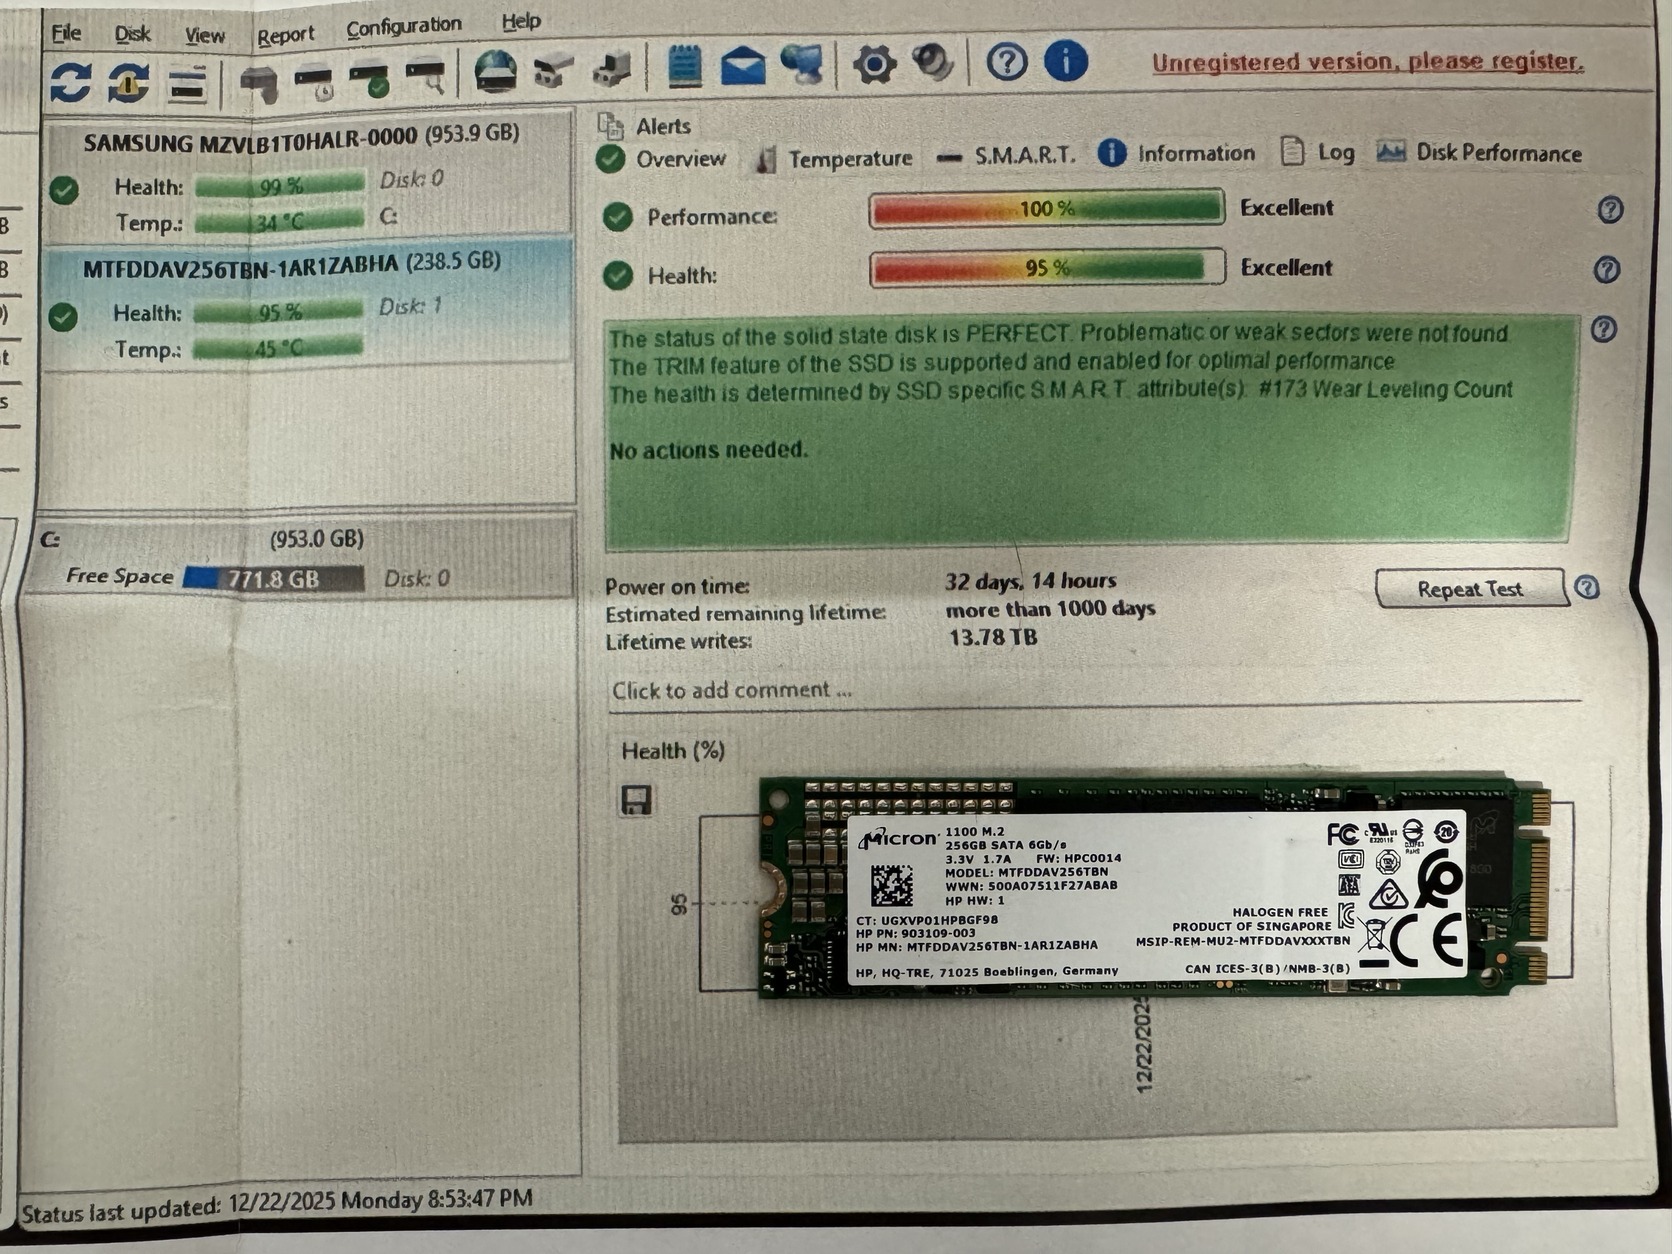
Task: Click the Performance 100 % bar
Action: pos(1047,209)
